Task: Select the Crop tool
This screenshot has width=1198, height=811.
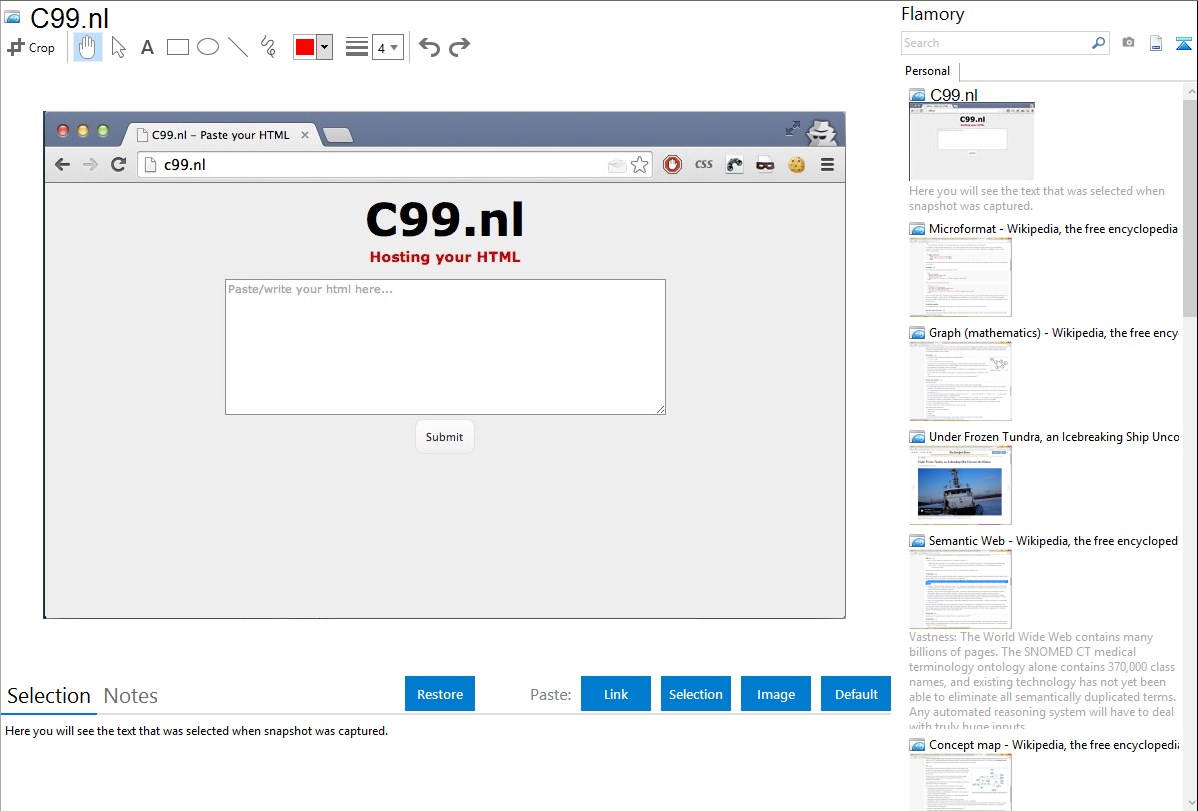Action: 31,47
